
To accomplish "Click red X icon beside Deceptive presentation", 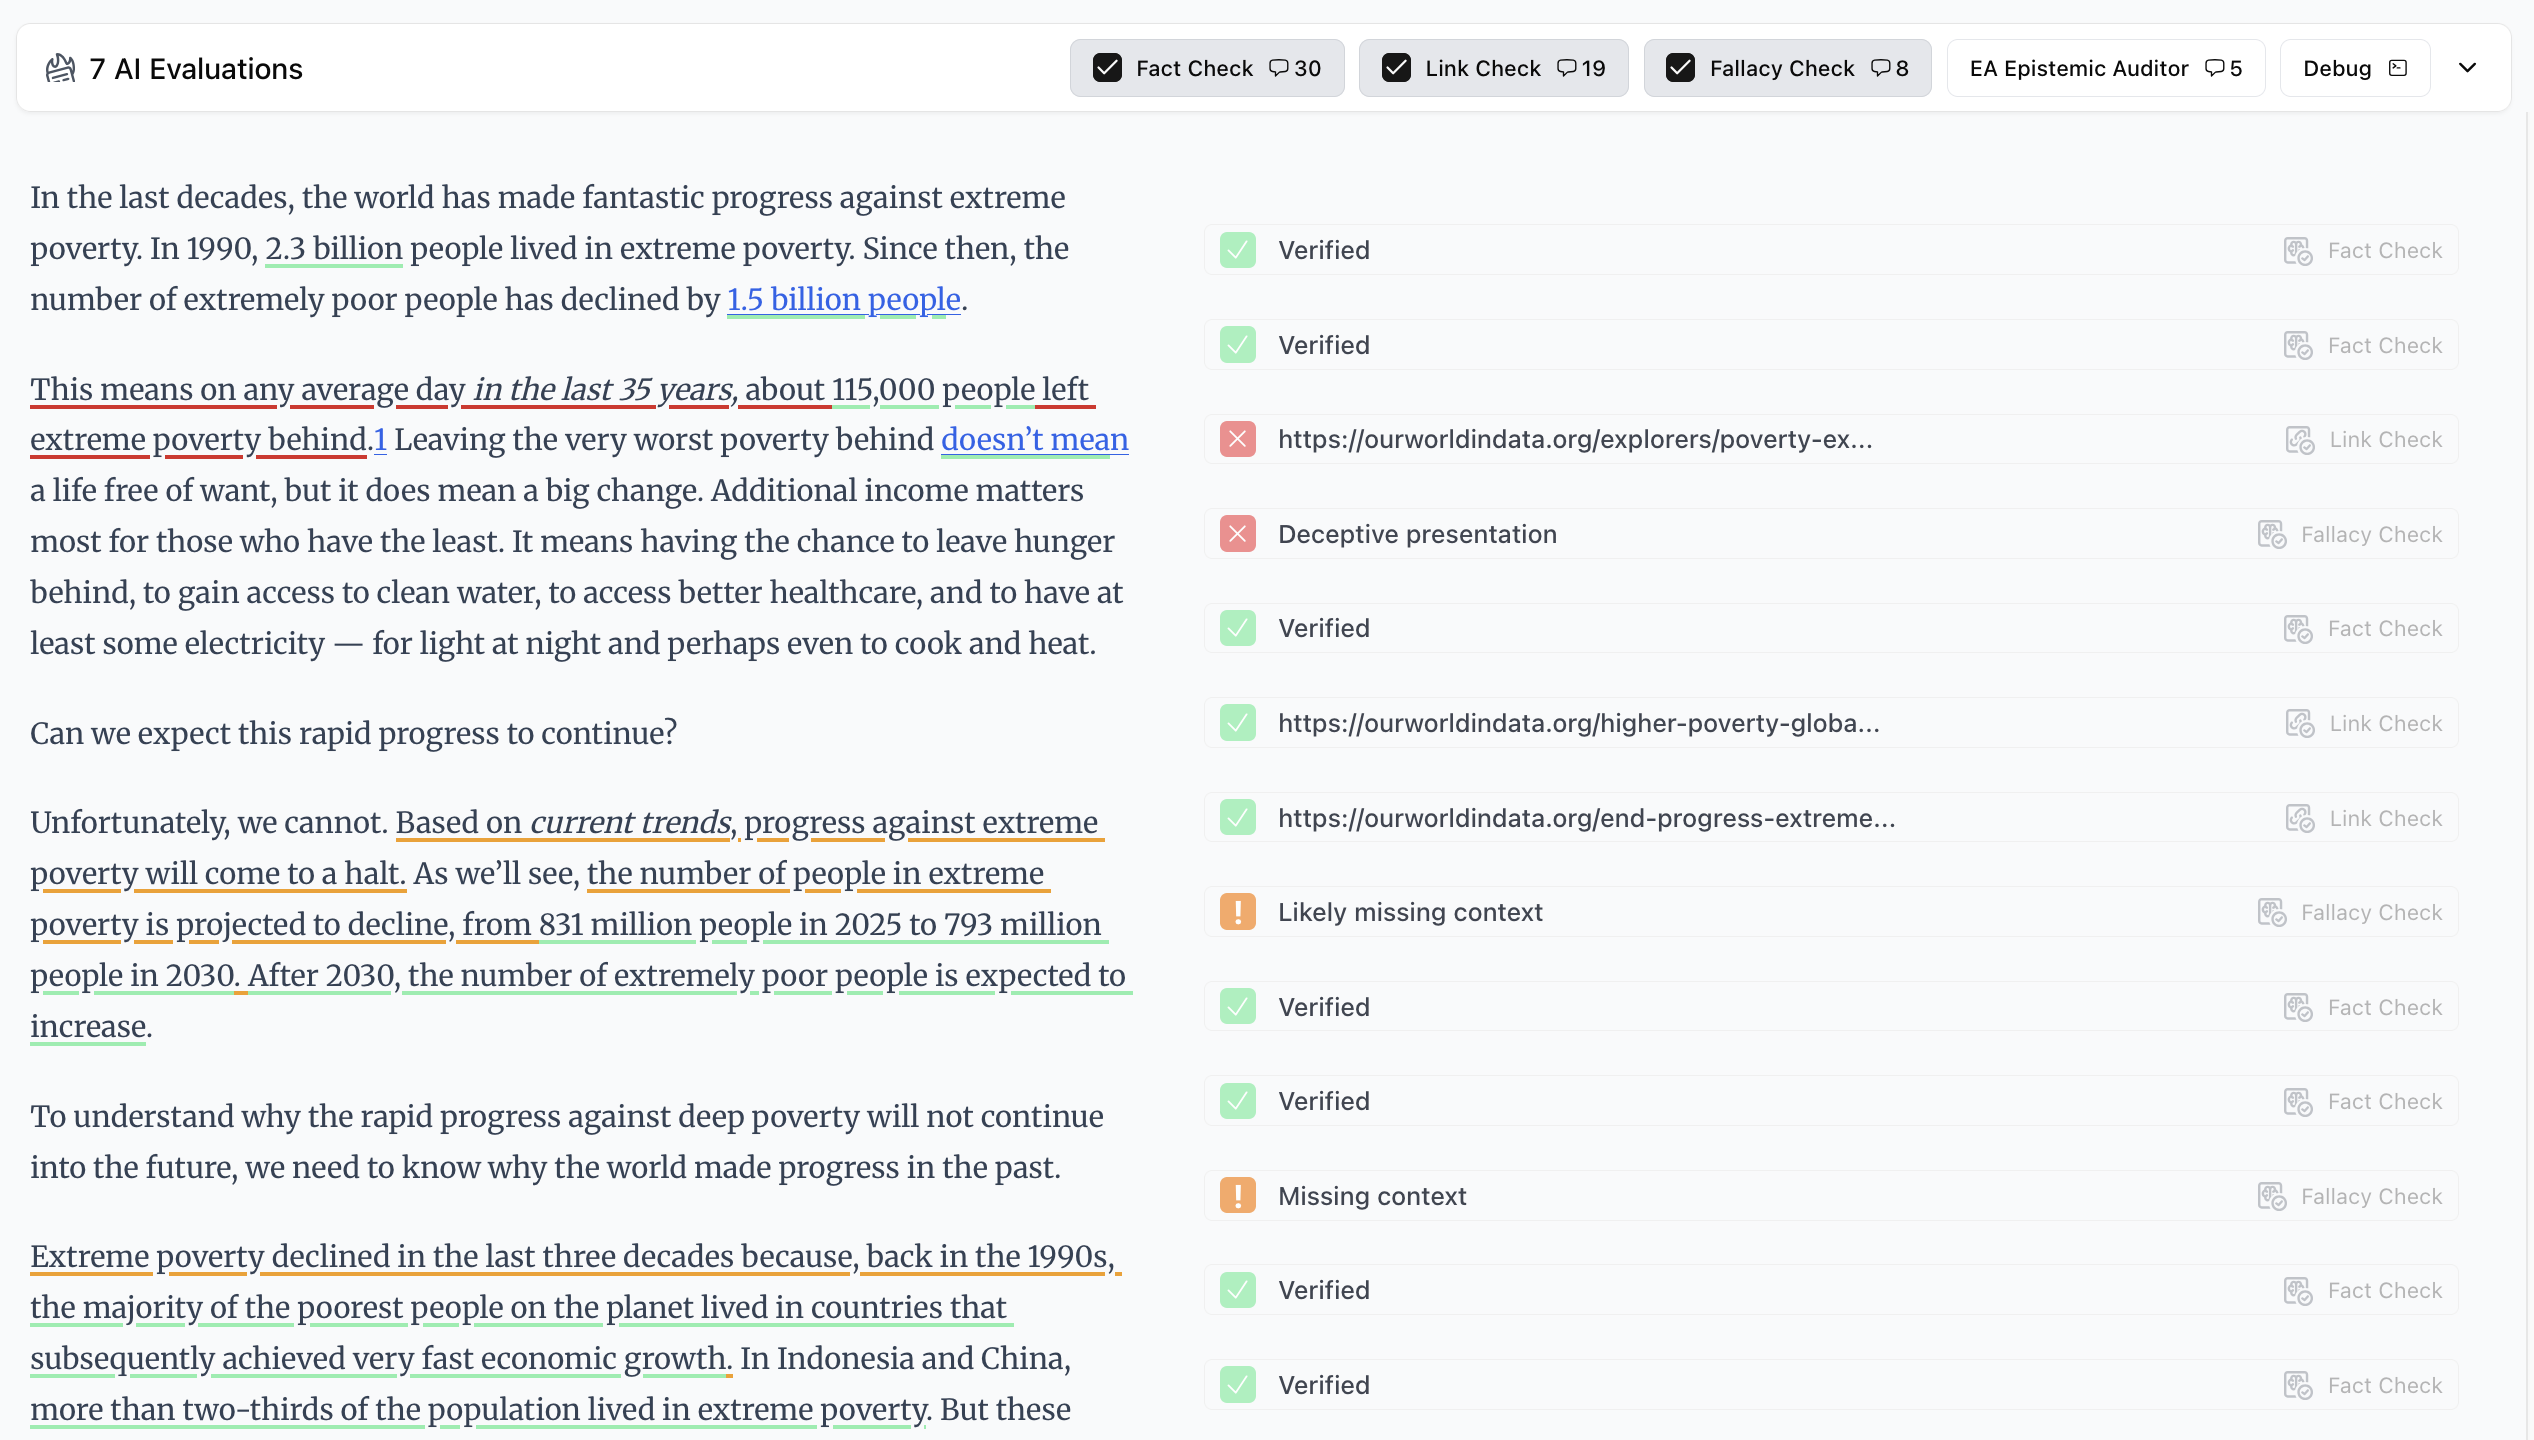I will tap(1237, 534).
